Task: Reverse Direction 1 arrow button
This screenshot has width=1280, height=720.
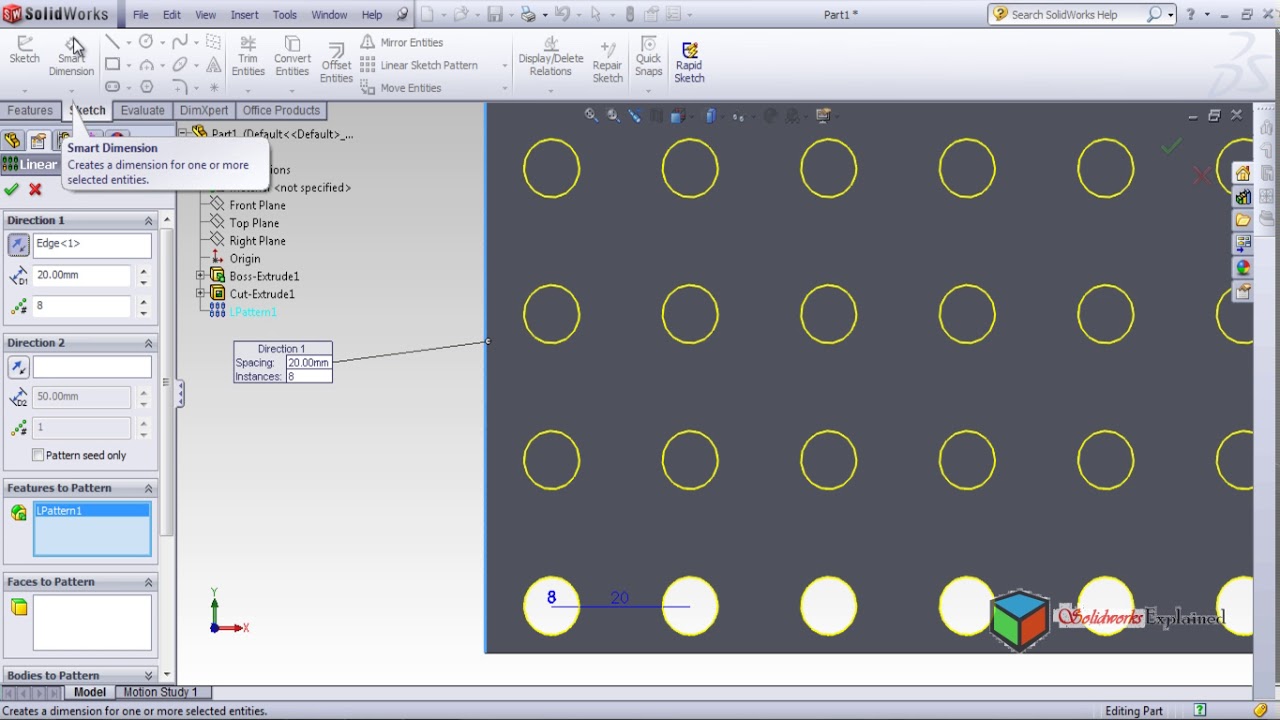Action: (x=18, y=244)
